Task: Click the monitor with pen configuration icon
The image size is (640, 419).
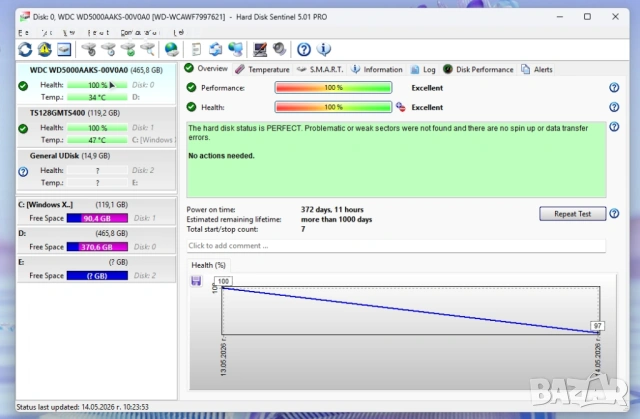Action: click(x=260, y=49)
